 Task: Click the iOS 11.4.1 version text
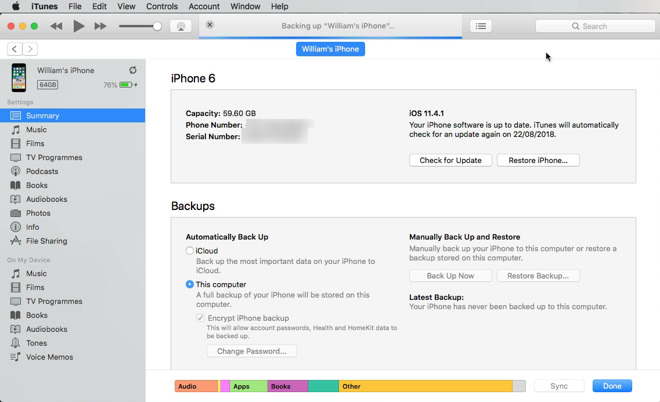click(426, 113)
